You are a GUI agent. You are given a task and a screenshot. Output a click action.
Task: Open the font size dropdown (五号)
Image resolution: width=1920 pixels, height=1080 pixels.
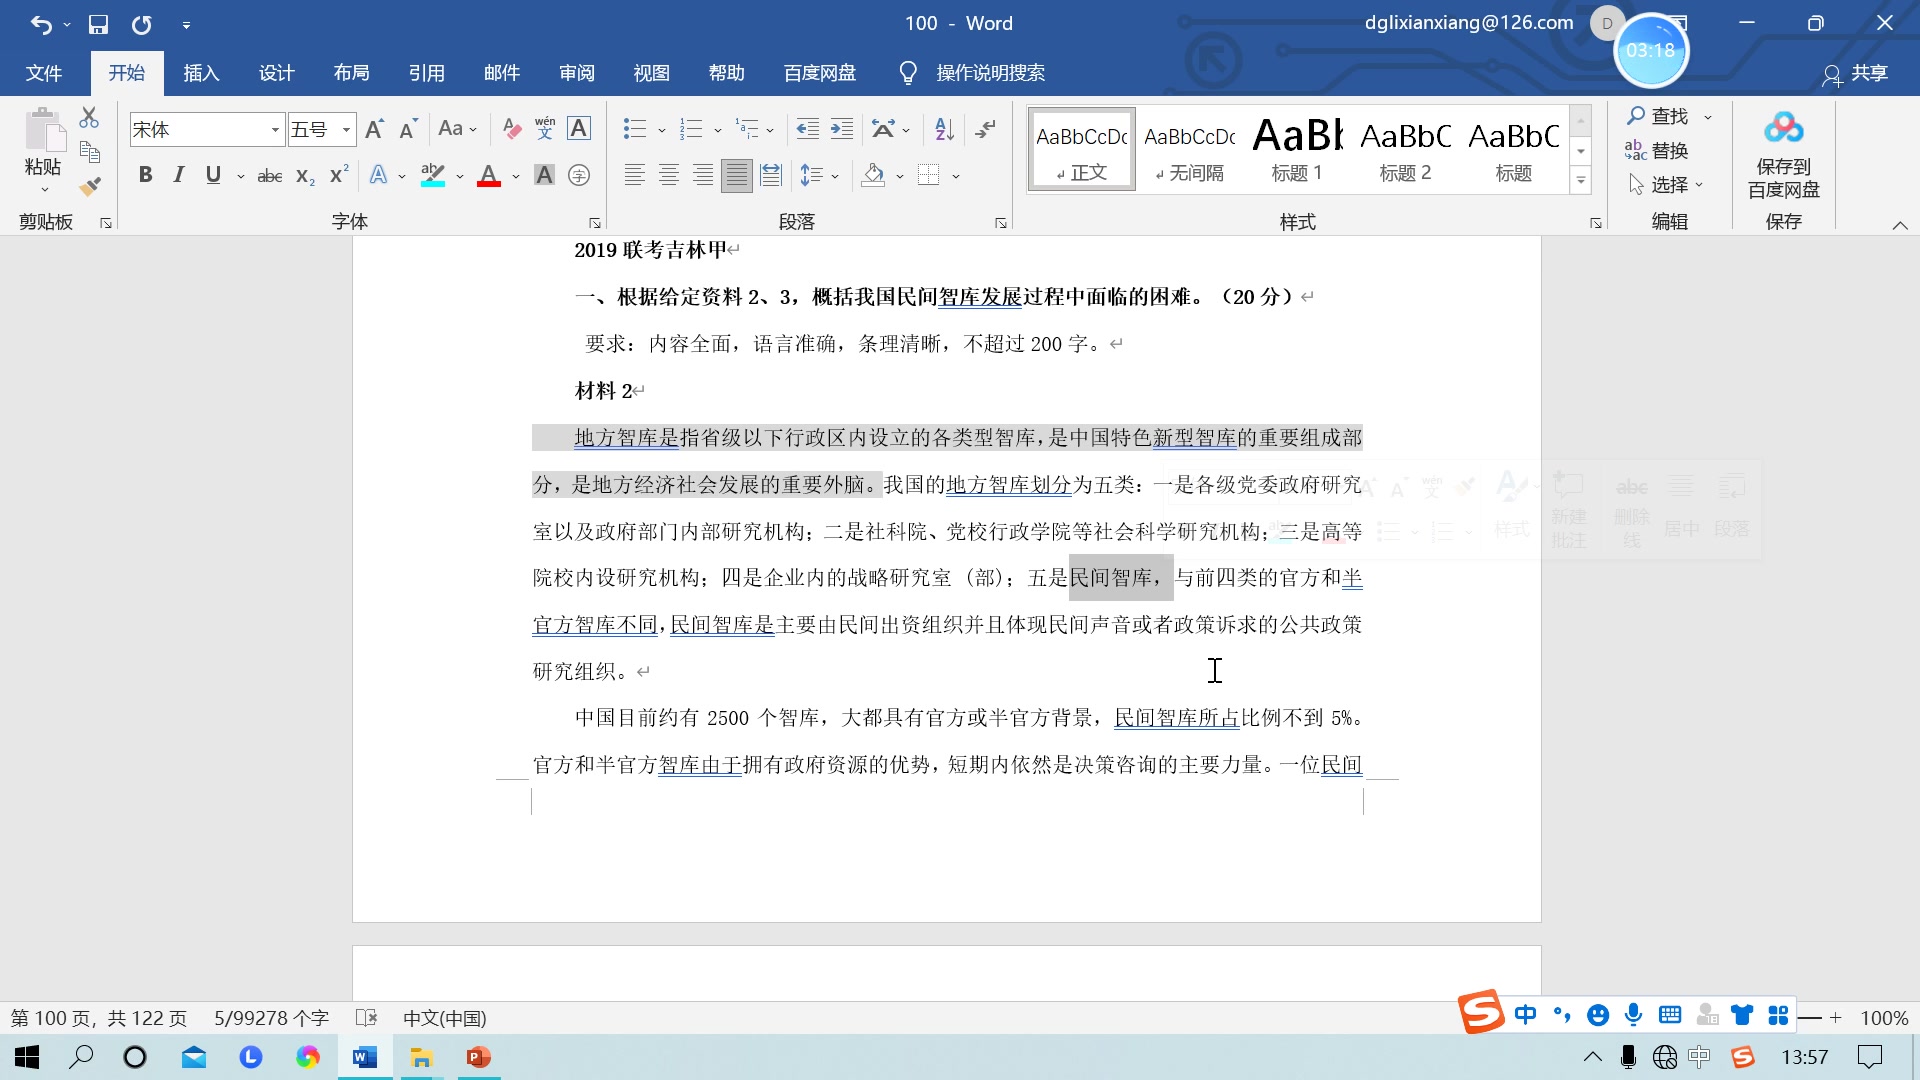point(346,130)
